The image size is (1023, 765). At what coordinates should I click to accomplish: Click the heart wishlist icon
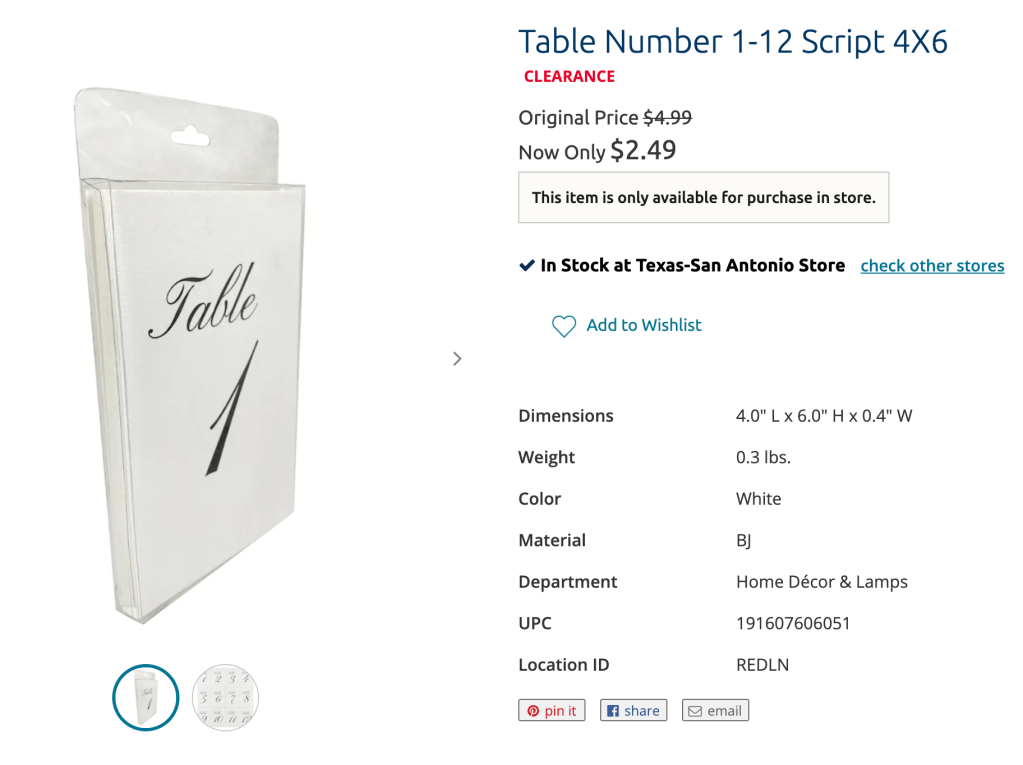[564, 326]
